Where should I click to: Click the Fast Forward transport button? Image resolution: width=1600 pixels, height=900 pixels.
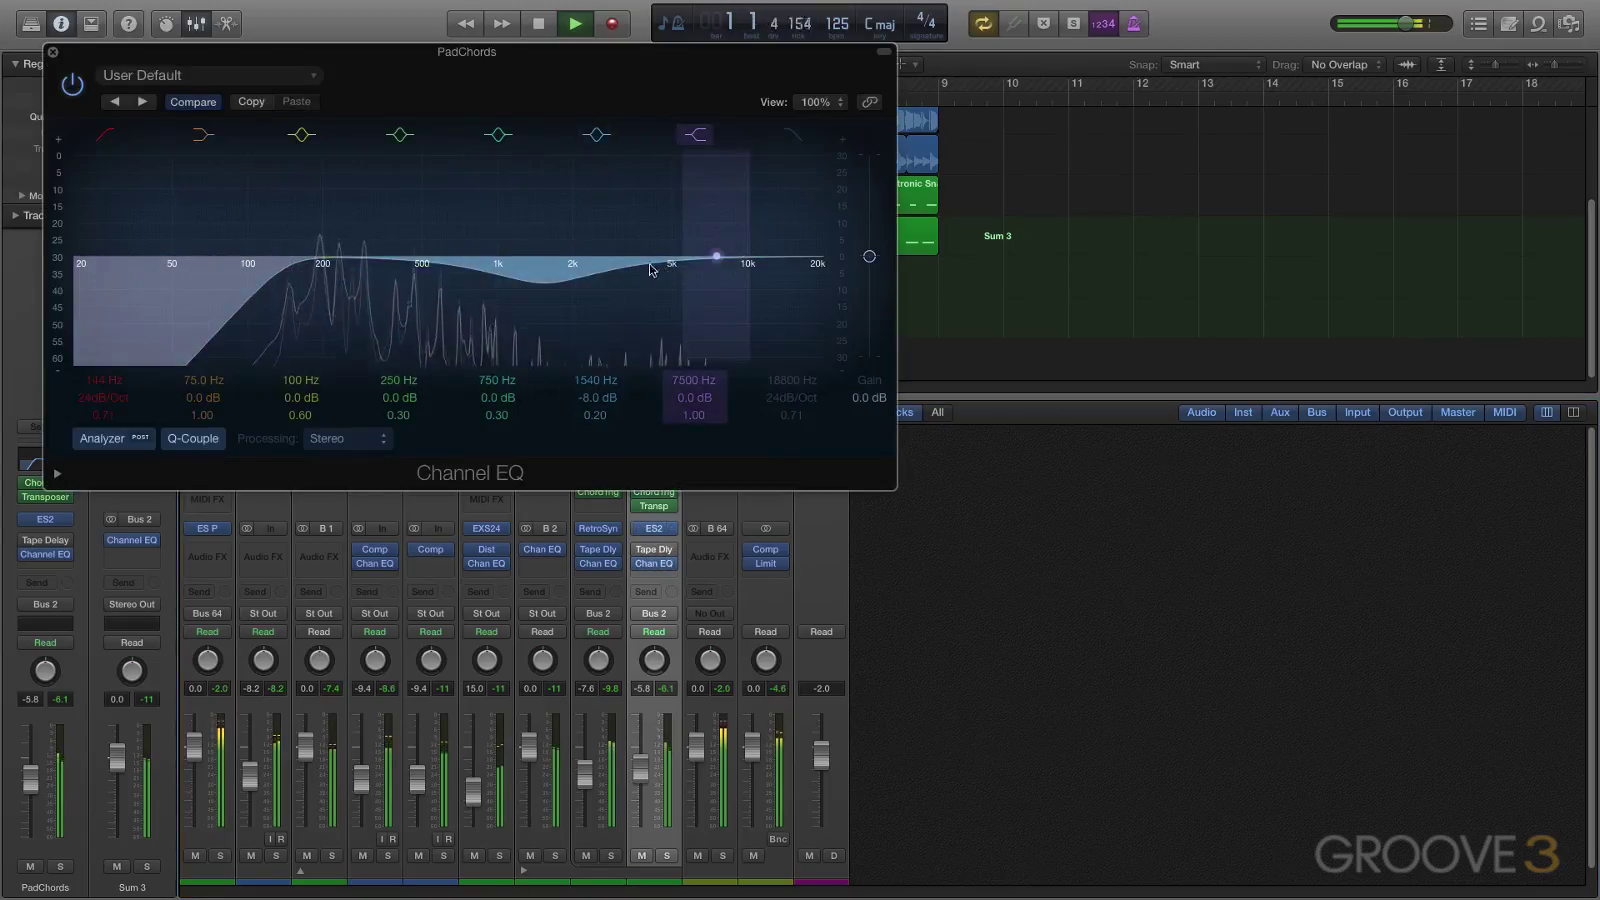tap(502, 23)
